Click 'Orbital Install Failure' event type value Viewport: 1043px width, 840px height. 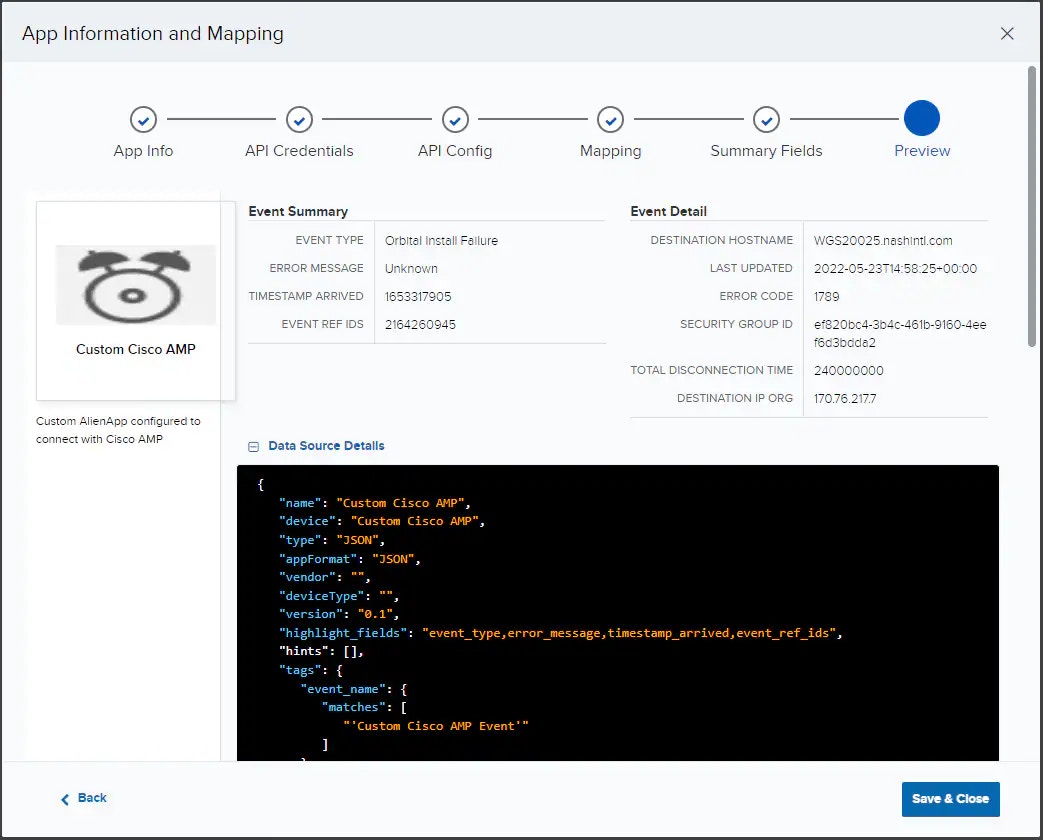point(441,241)
